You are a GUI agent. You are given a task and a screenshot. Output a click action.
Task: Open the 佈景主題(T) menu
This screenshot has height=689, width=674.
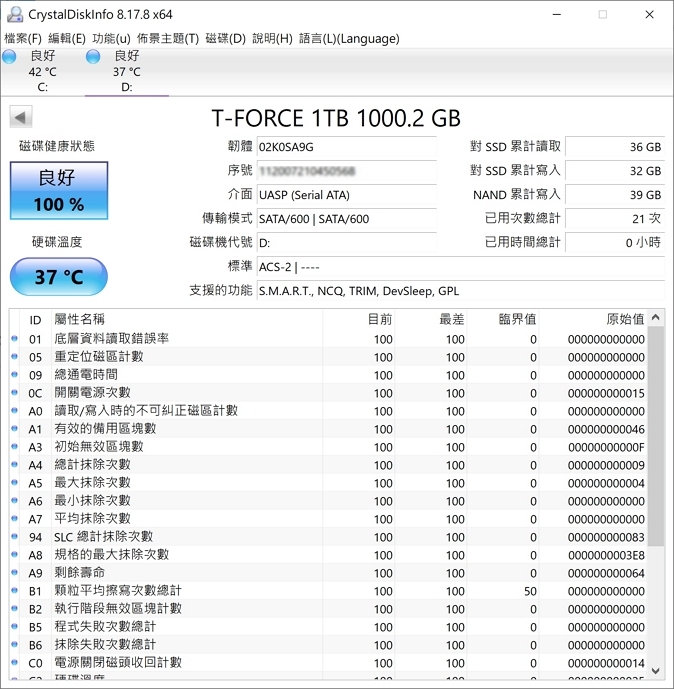coord(168,38)
